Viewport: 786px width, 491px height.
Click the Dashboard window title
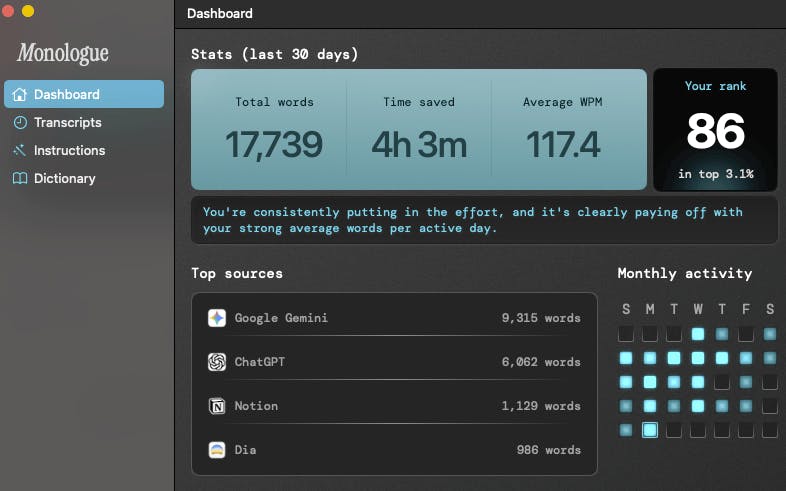click(x=220, y=14)
